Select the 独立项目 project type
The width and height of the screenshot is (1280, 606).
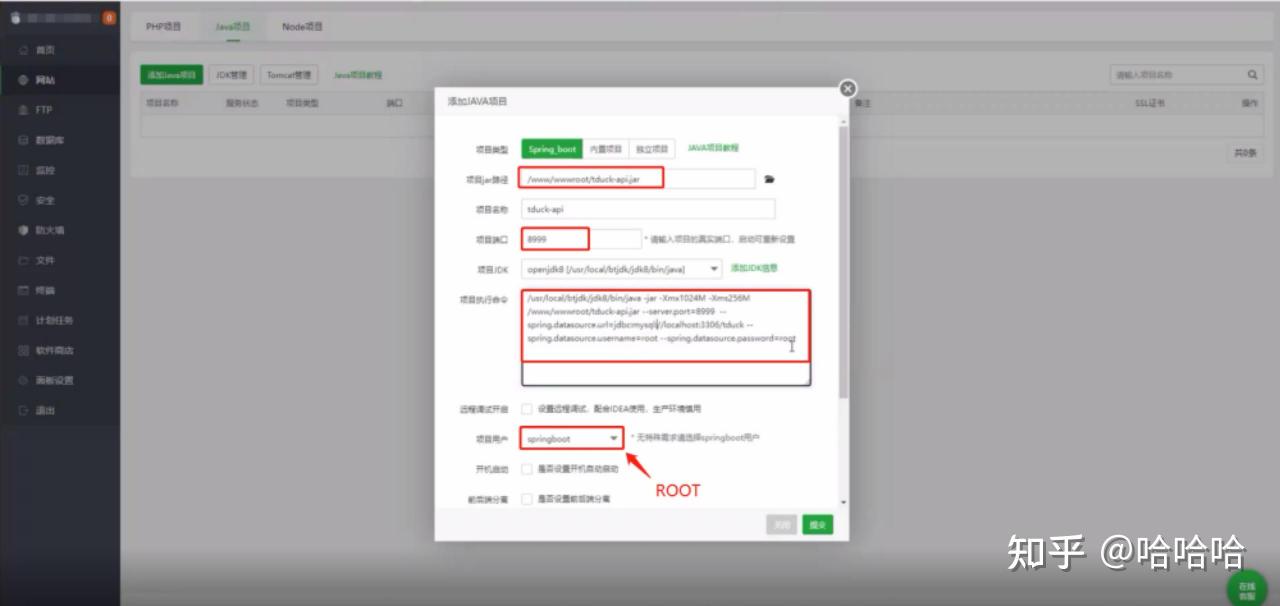coord(652,149)
